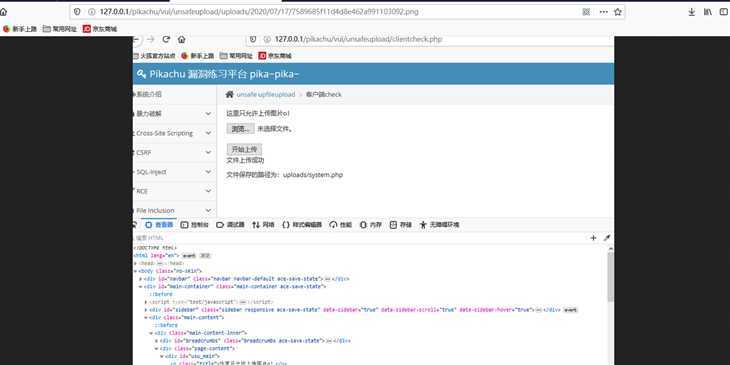The image size is (730, 365).
Task: Bookmark the PNG page with the star icon
Action: (x=618, y=12)
